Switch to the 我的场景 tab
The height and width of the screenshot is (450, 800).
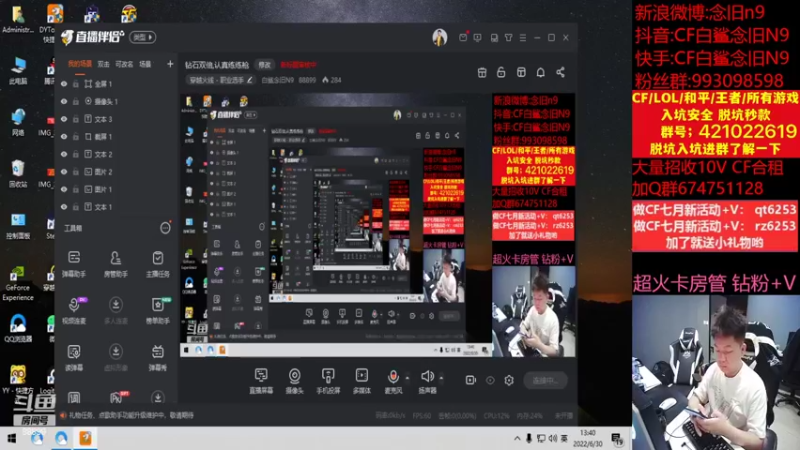(80, 64)
